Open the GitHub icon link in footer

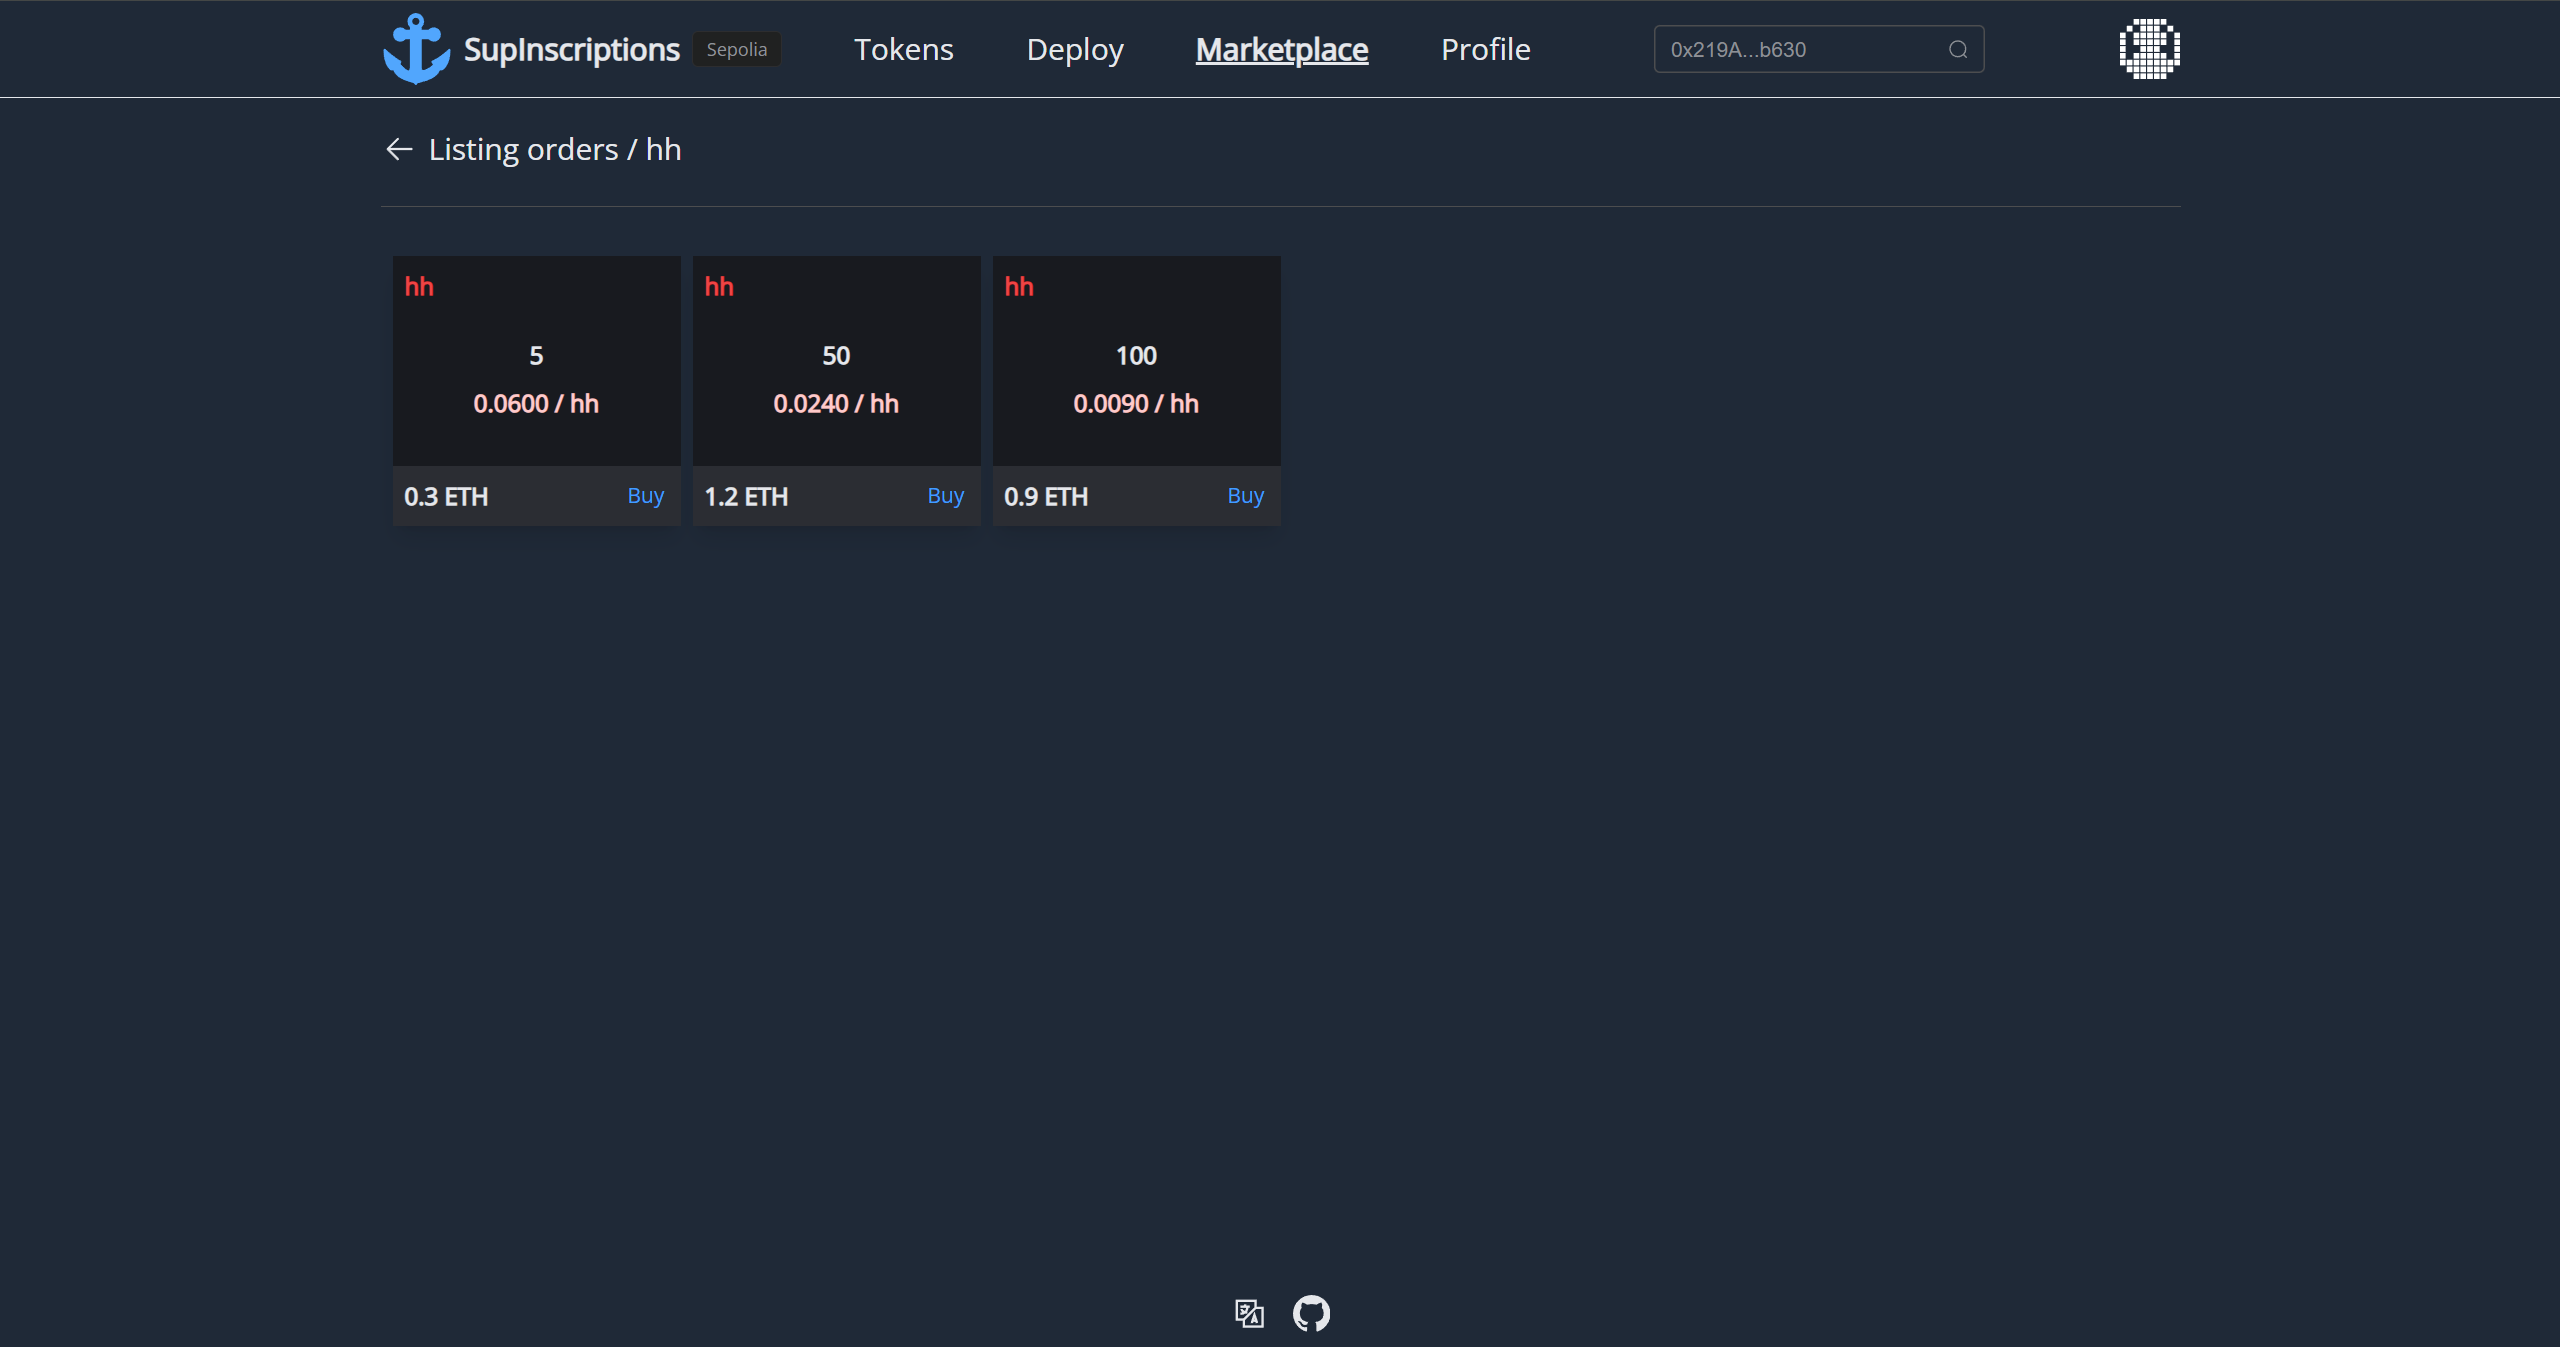1311,1313
